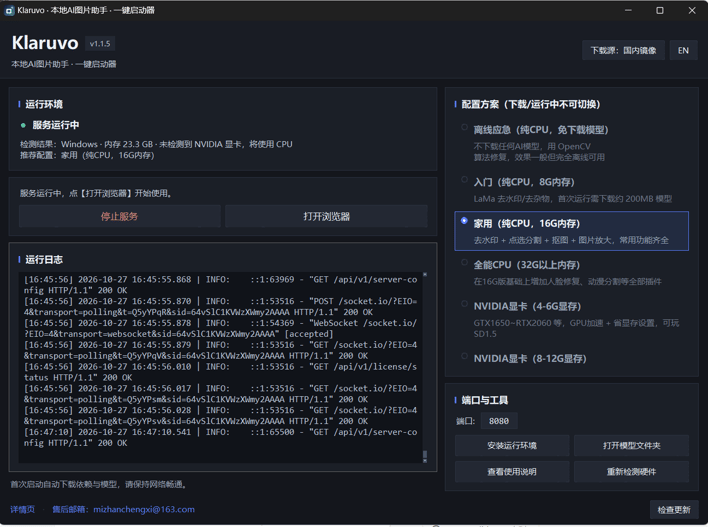Click 检查更新 button
This screenshot has height=527, width=708.
674,510
